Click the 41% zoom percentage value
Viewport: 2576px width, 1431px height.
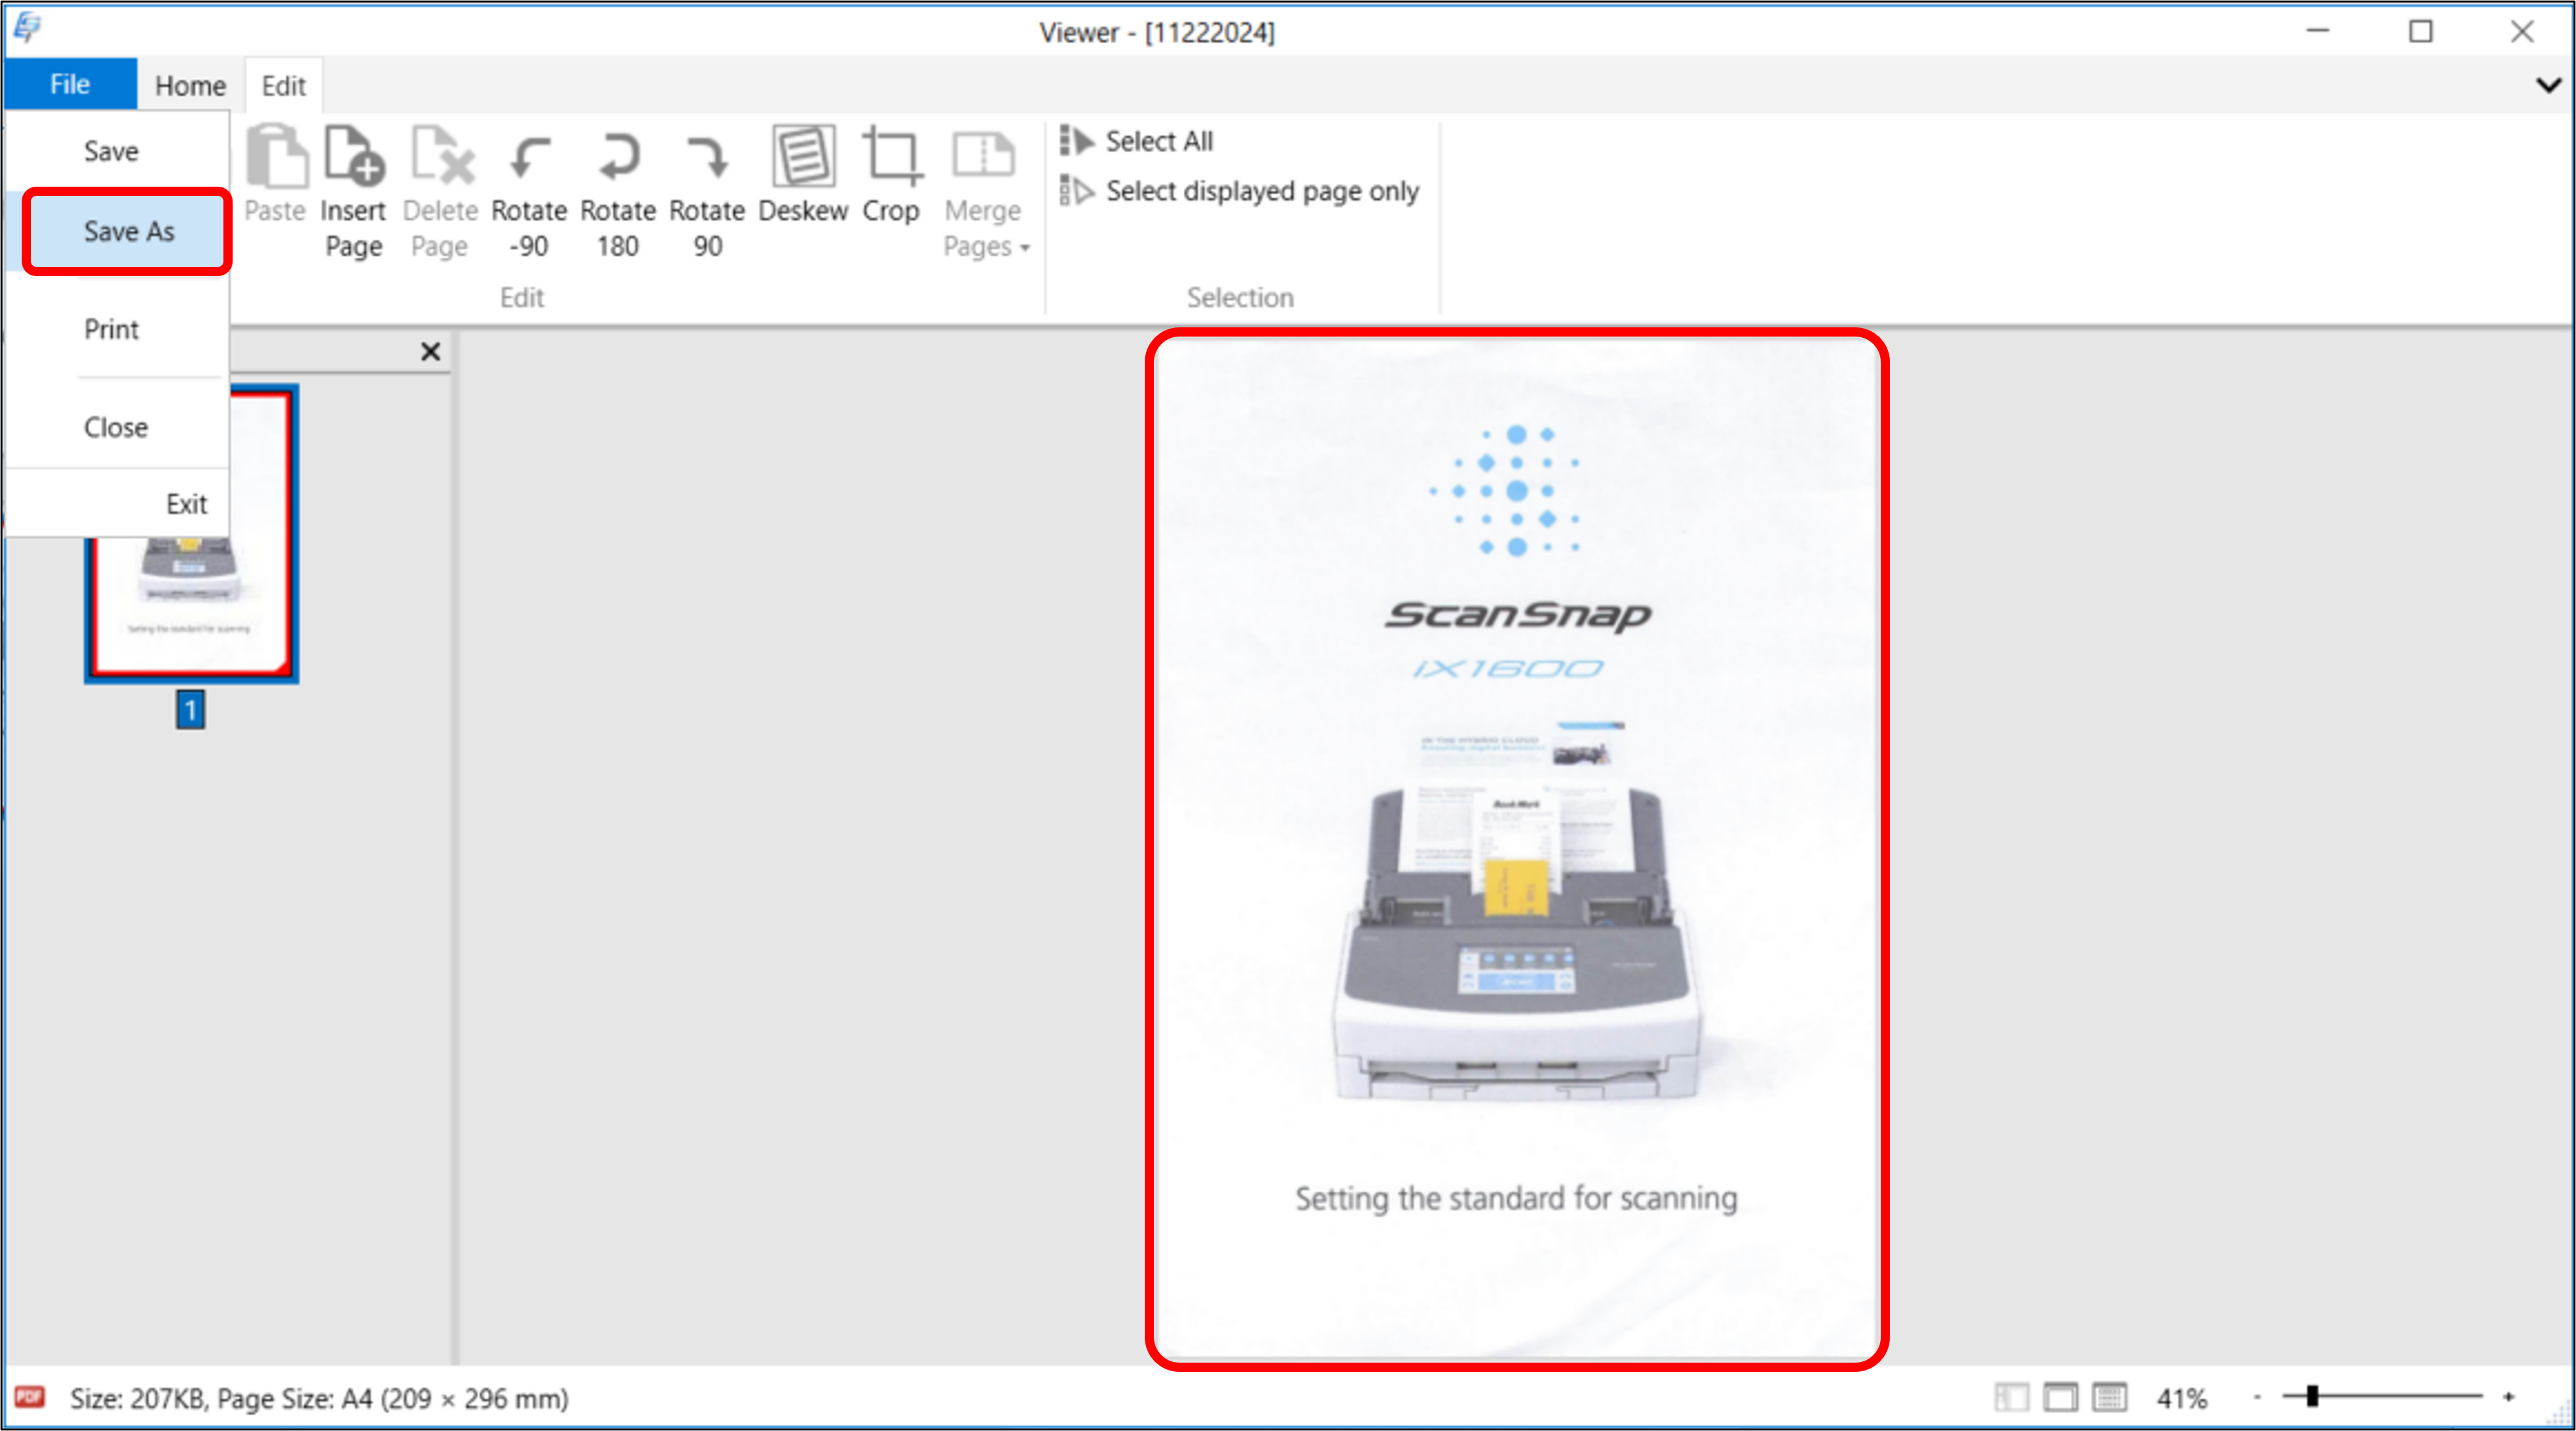point(2181,1398)
